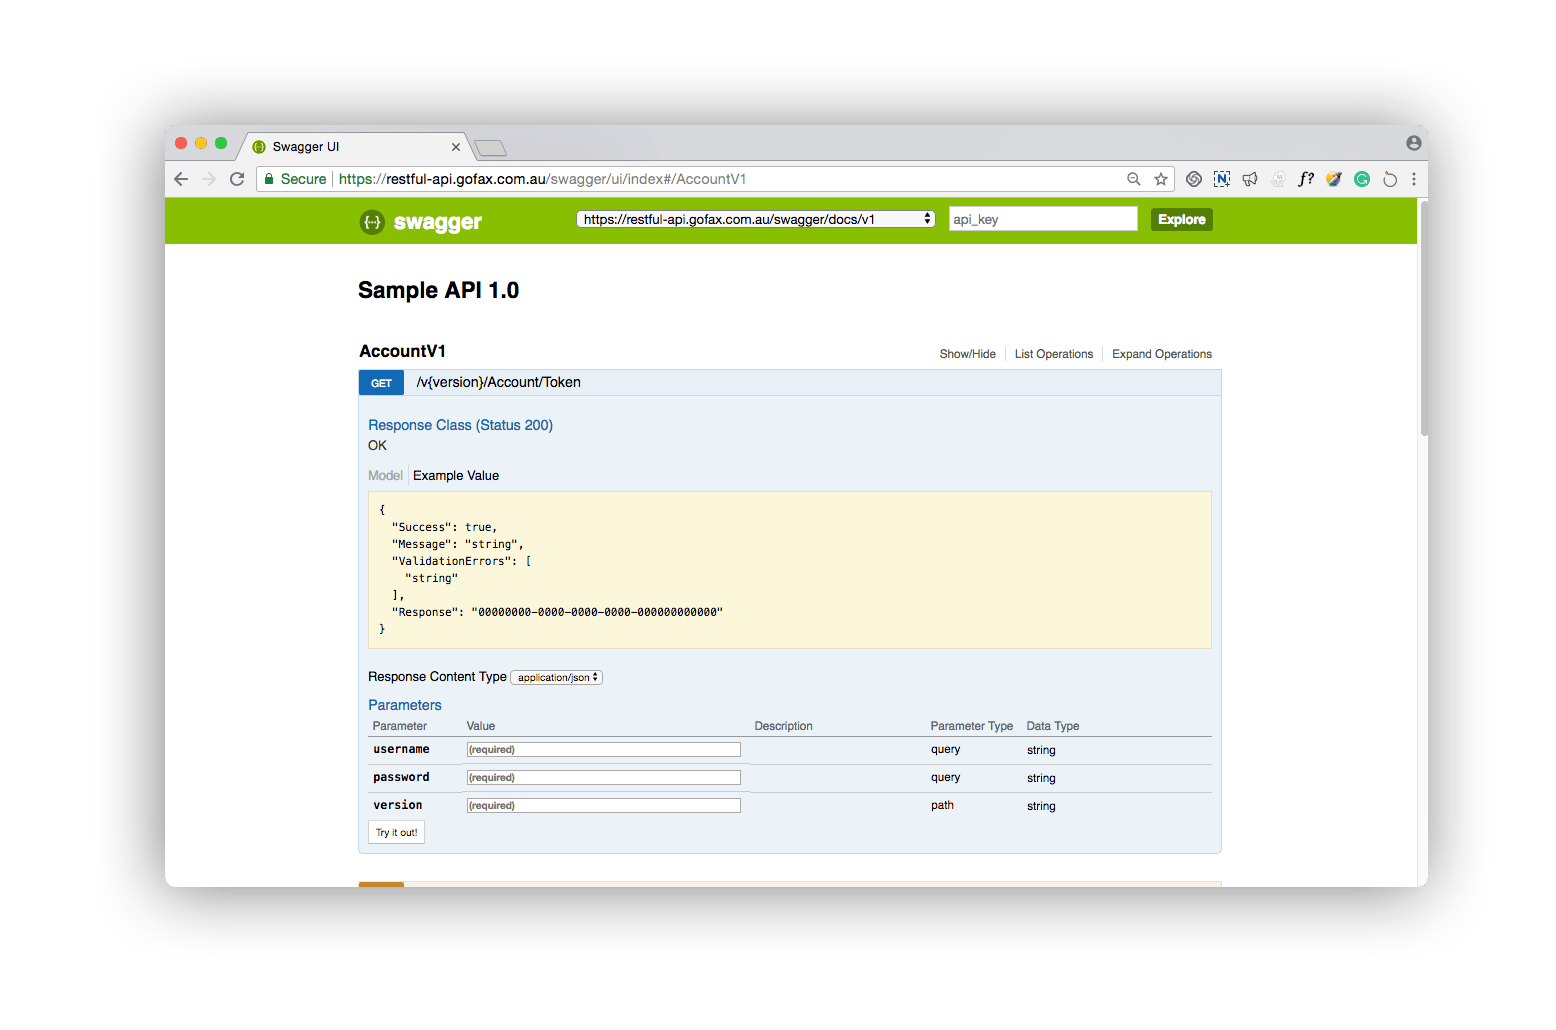Click the zoom magnifier icon in address bar
The width and height of the screenshot is (1556, 1030).
coord(1134,179)
